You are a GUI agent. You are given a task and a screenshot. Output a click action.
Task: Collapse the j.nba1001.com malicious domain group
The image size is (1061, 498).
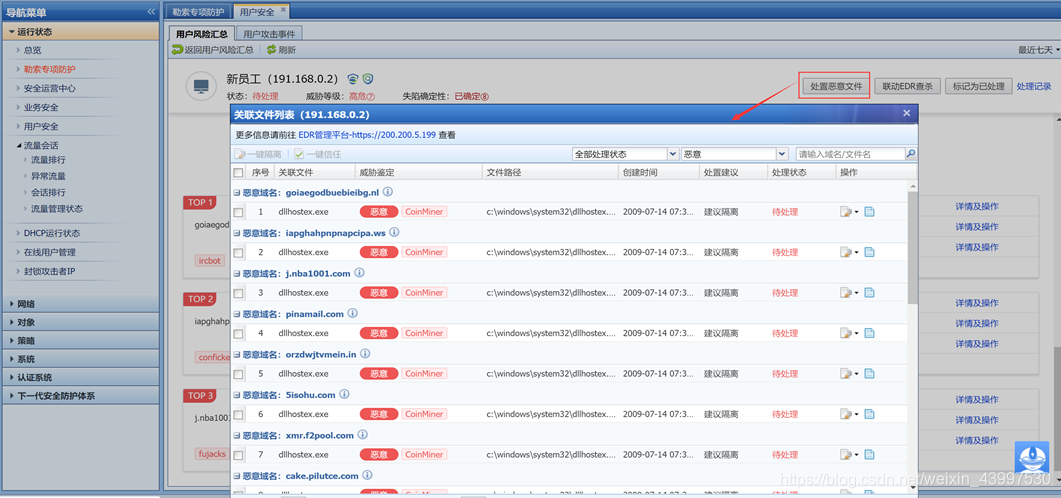tap(237, 273)
